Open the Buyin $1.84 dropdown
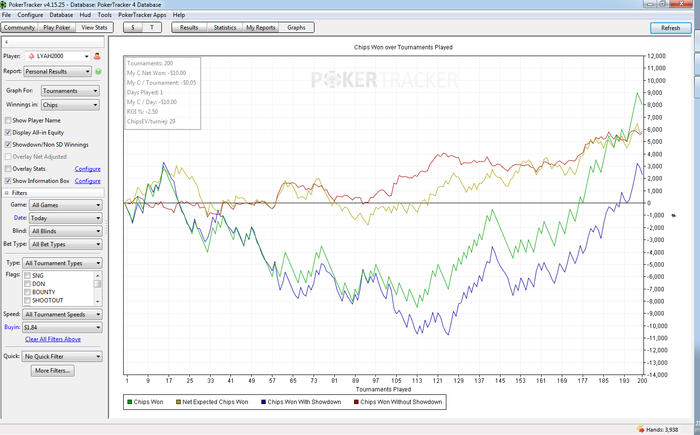The width and height of the screenshot is (700, 435). click(x=62, y=327)
